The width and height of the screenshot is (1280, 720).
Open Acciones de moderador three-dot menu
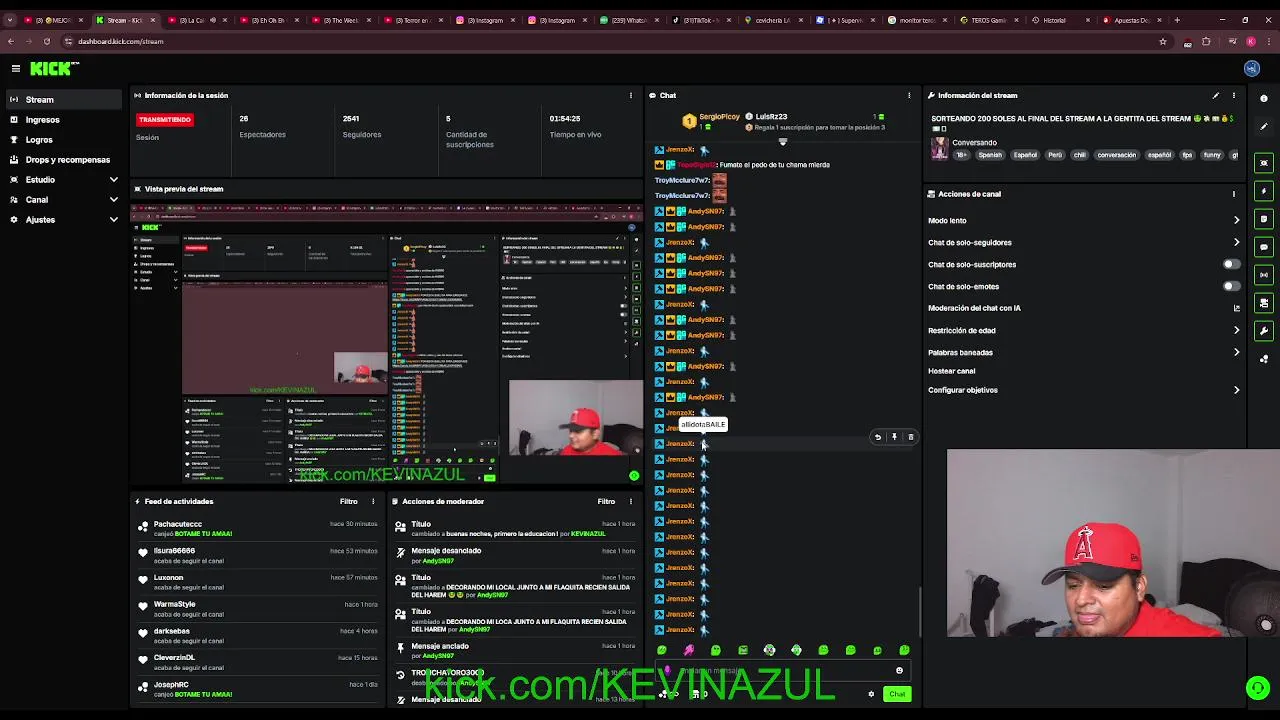631,501
